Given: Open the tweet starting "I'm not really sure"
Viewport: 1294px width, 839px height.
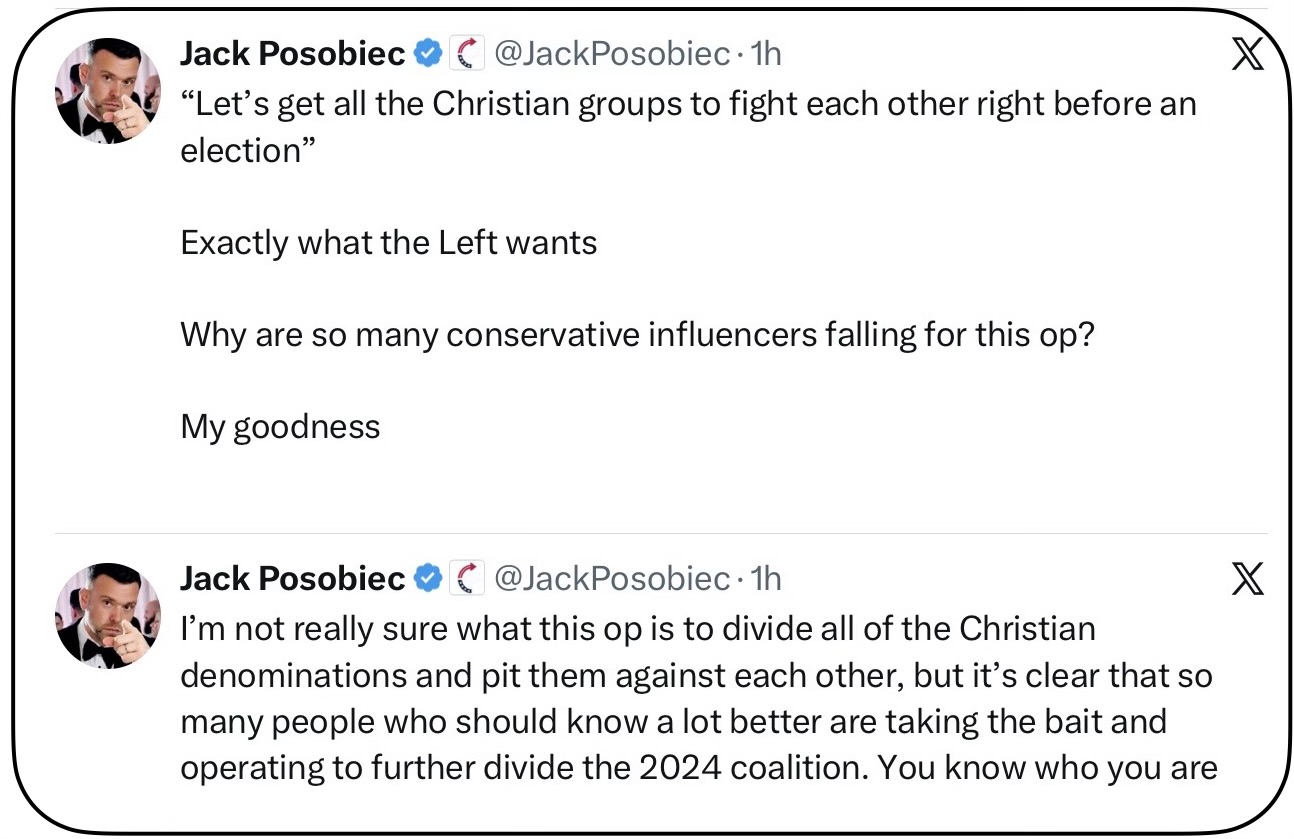Looking at the screenshot, I should click(x=637, y=629).
